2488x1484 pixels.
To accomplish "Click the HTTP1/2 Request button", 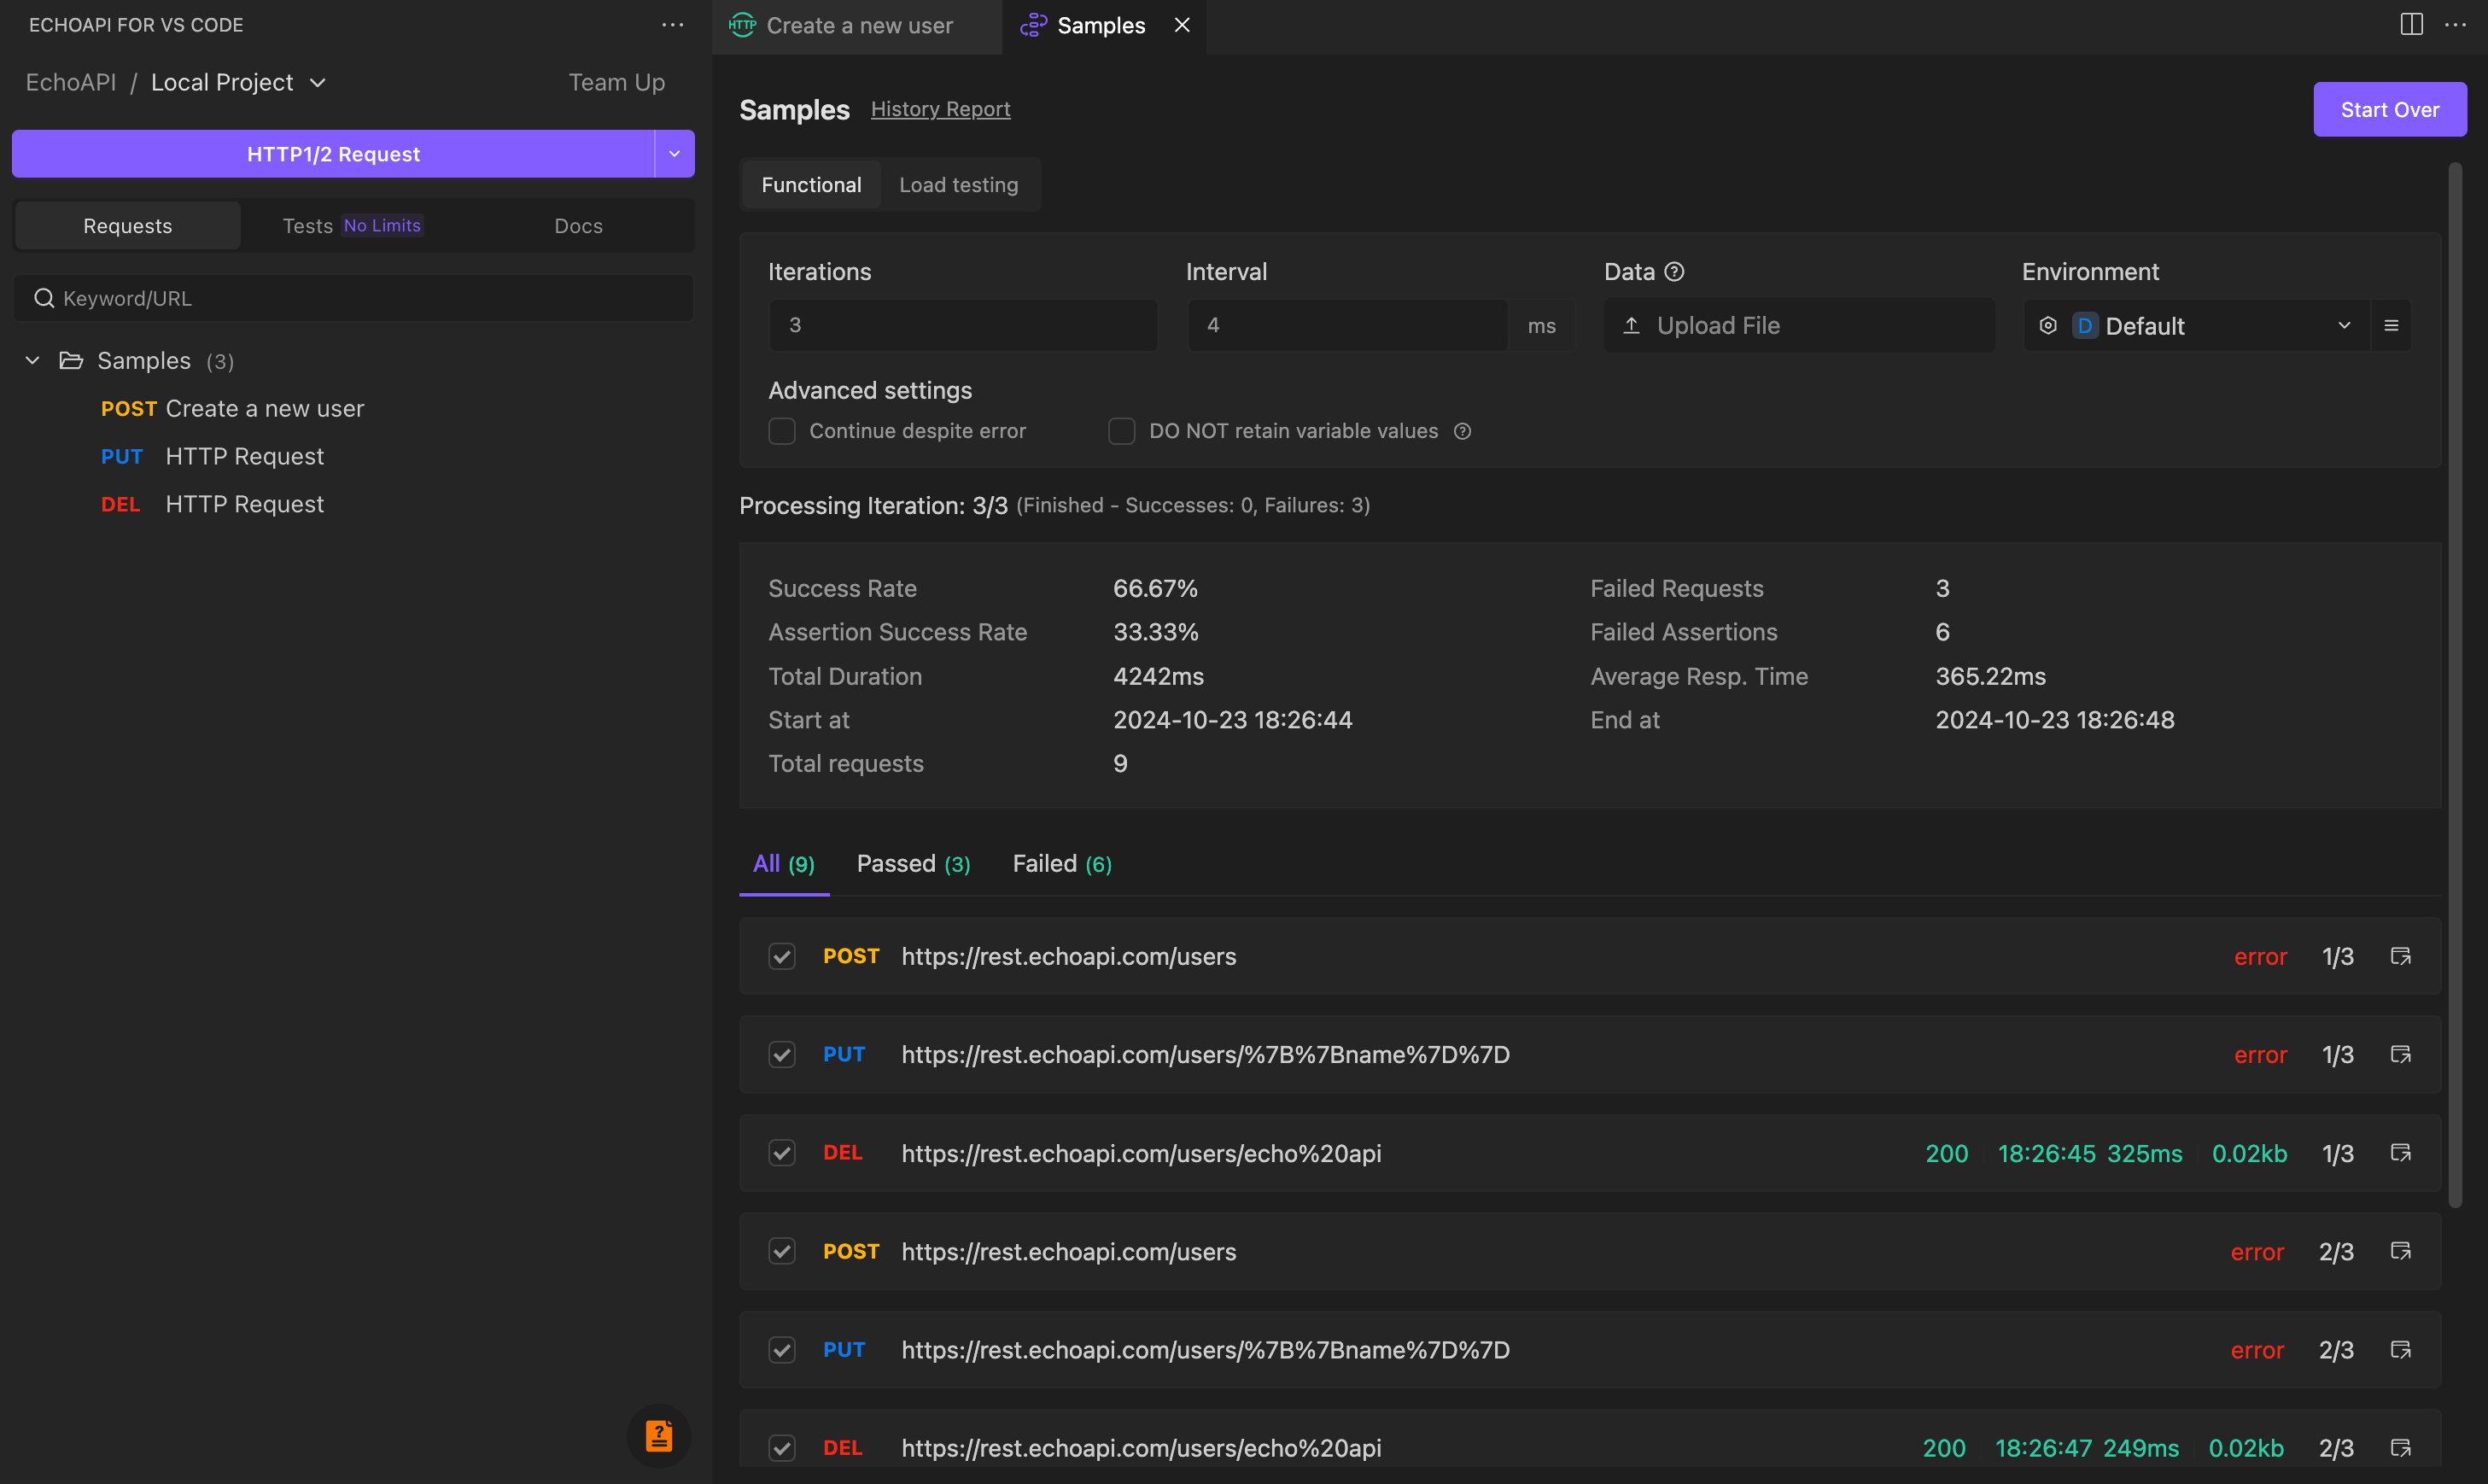I will click(333, 154).
